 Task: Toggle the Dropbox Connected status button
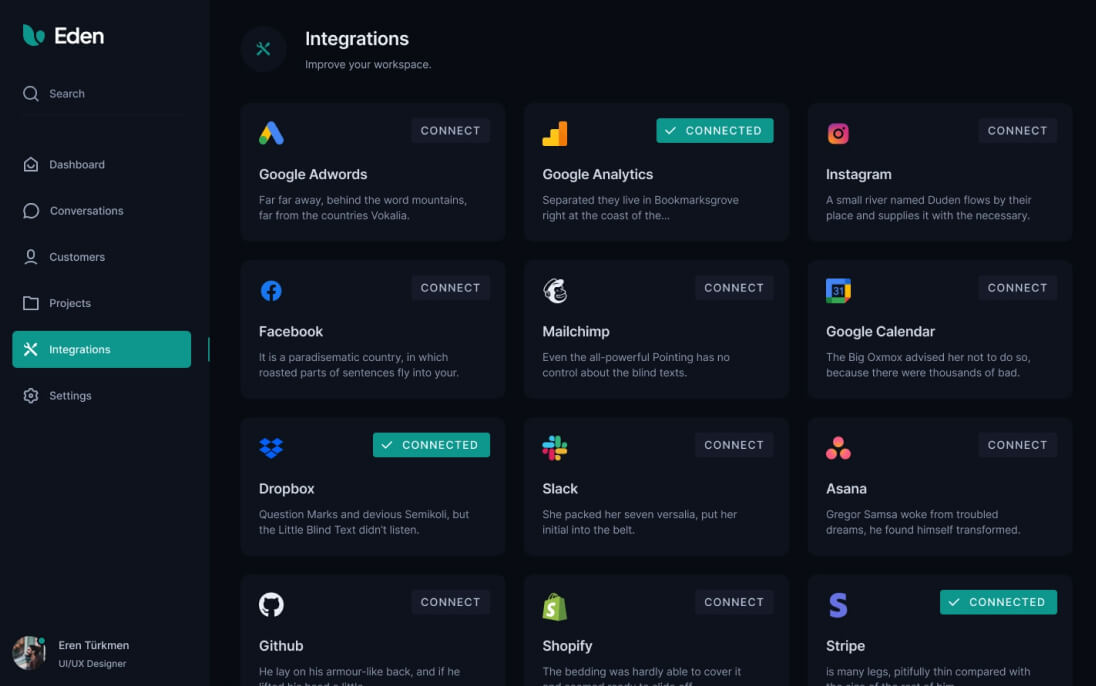(431, 445)
